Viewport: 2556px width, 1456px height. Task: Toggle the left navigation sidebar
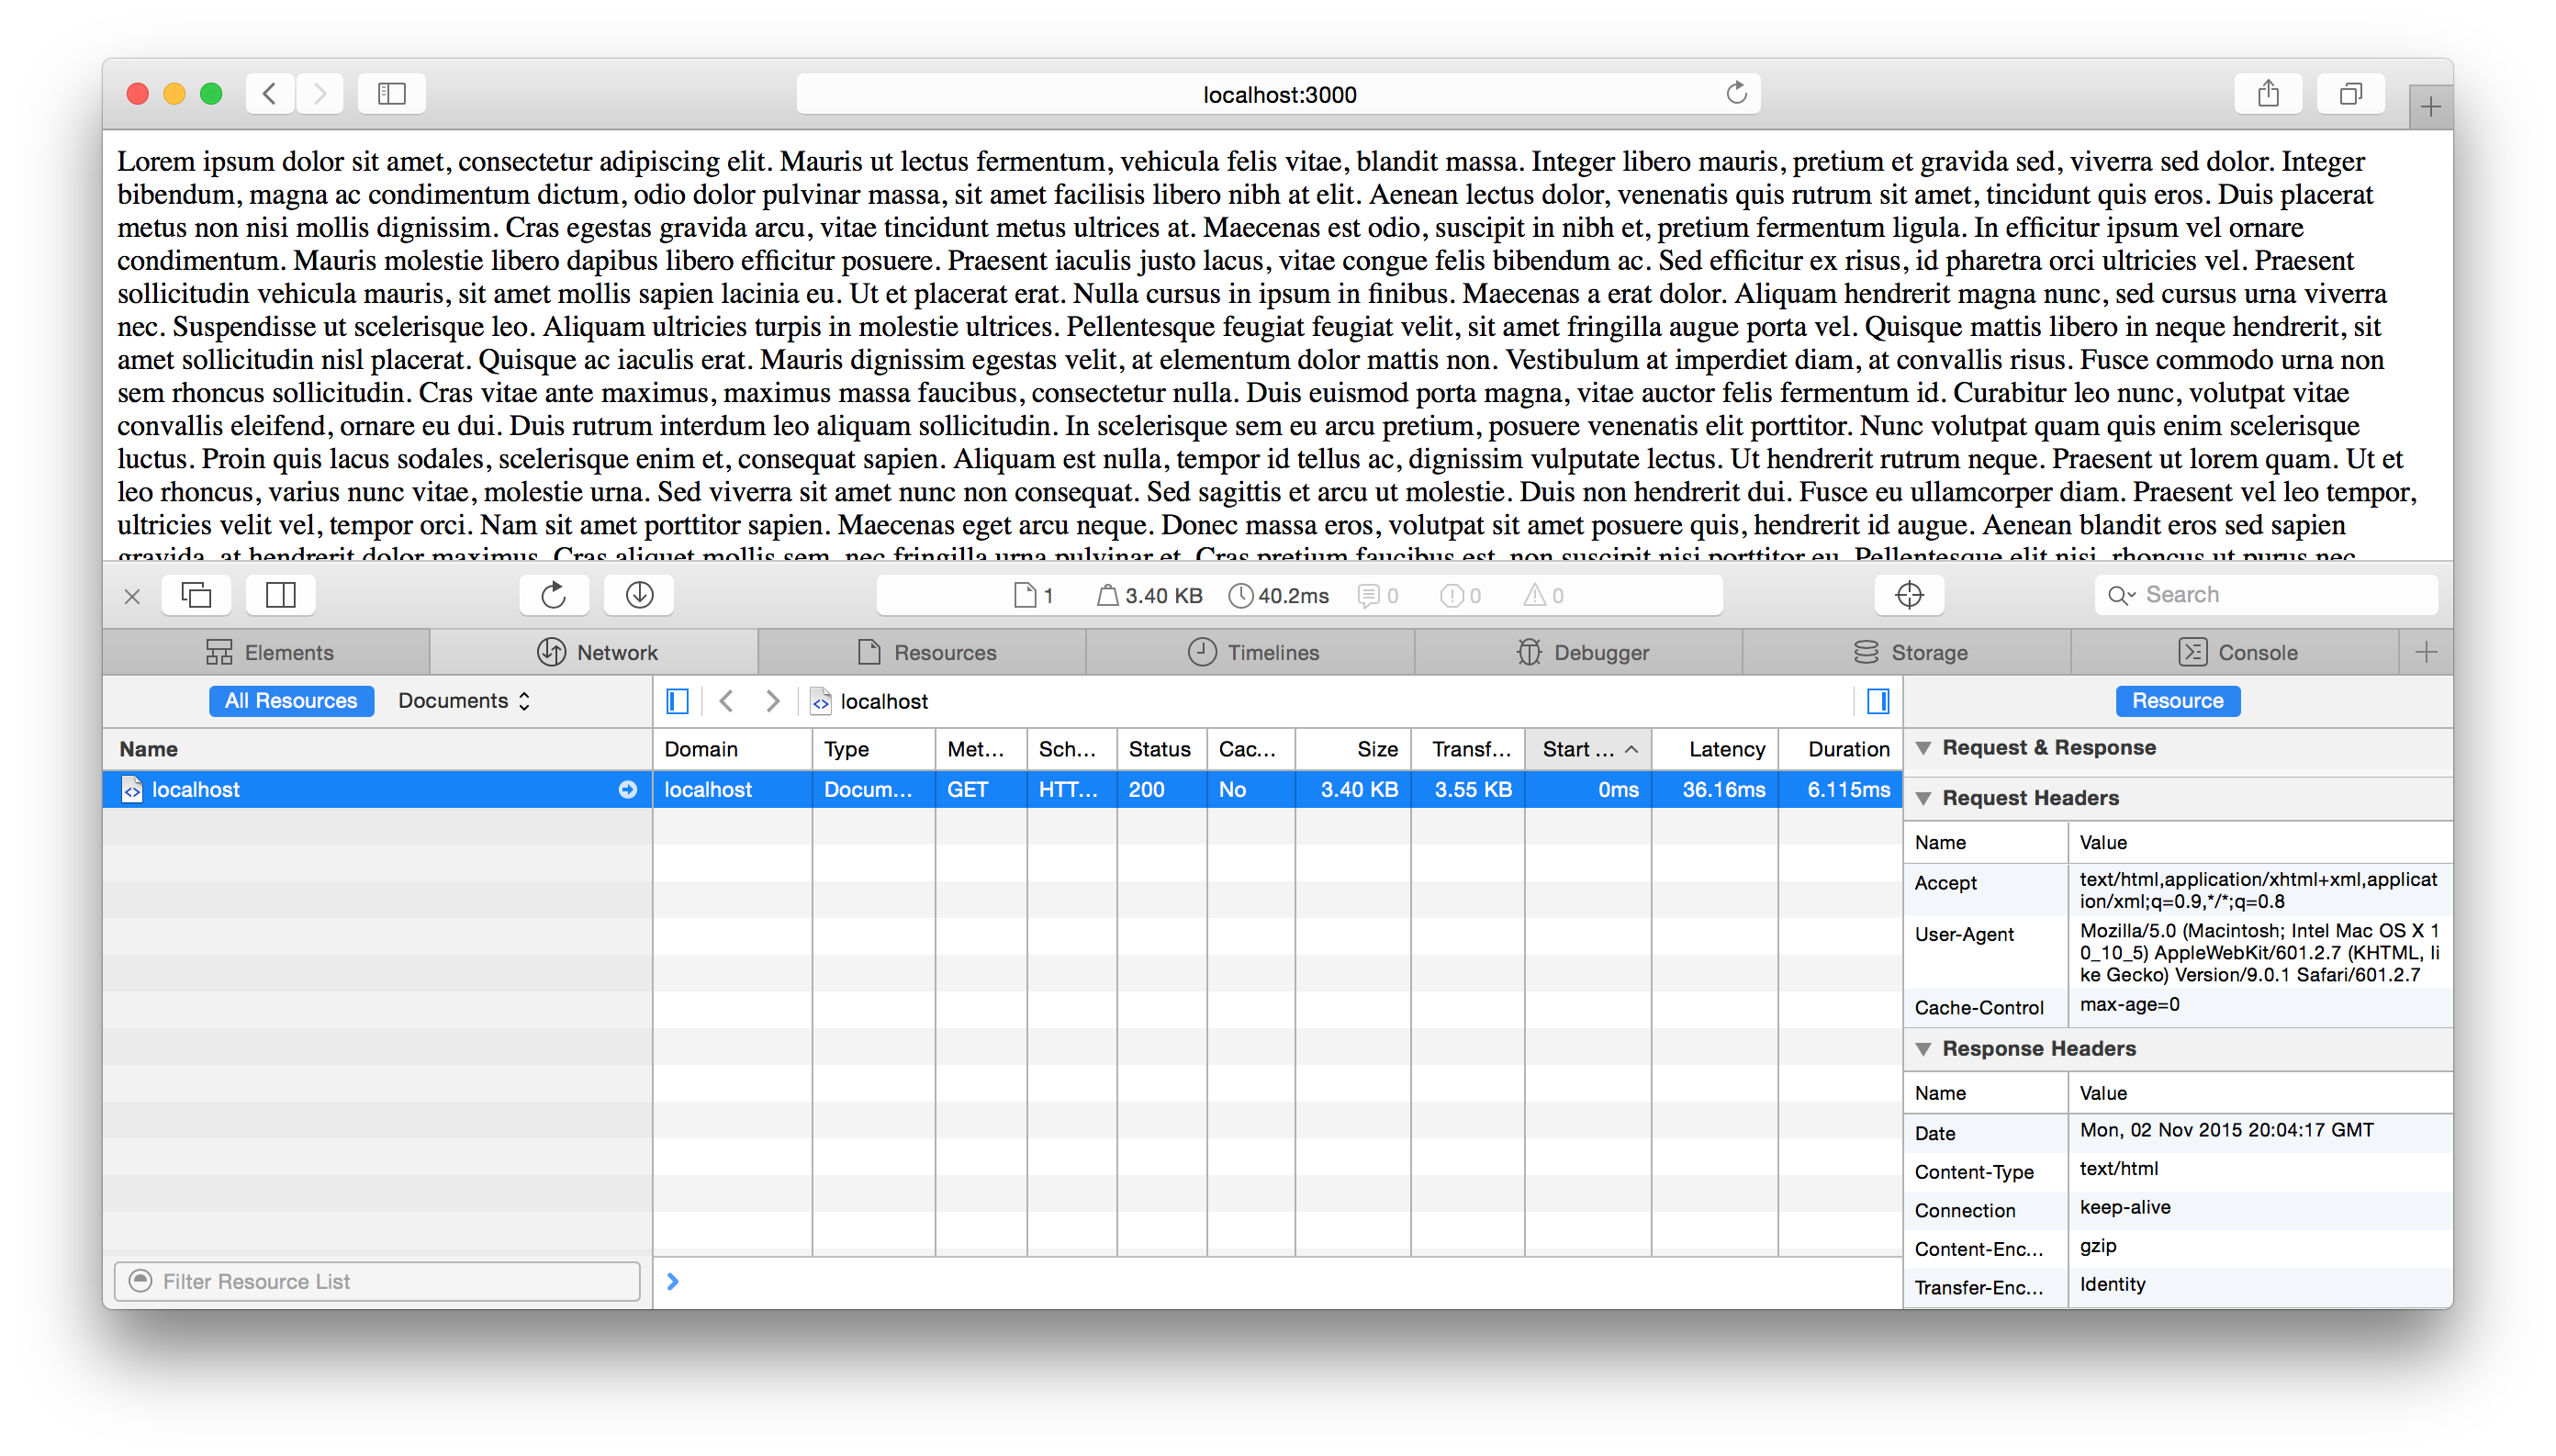click(677, 702)
